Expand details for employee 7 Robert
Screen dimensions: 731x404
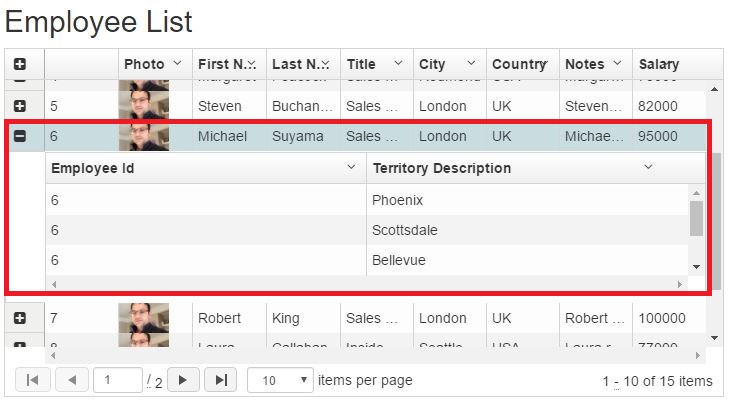click(x=20, y=318)
